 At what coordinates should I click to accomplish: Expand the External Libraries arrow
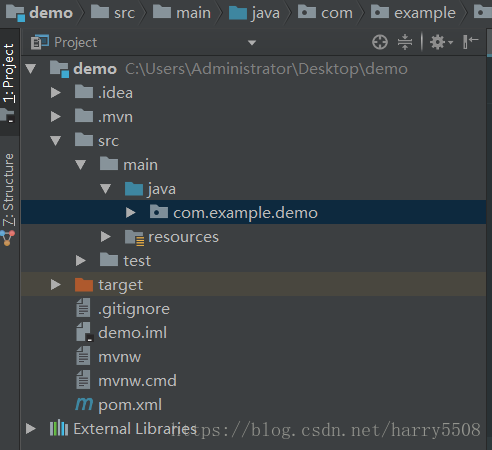[31, 428]
